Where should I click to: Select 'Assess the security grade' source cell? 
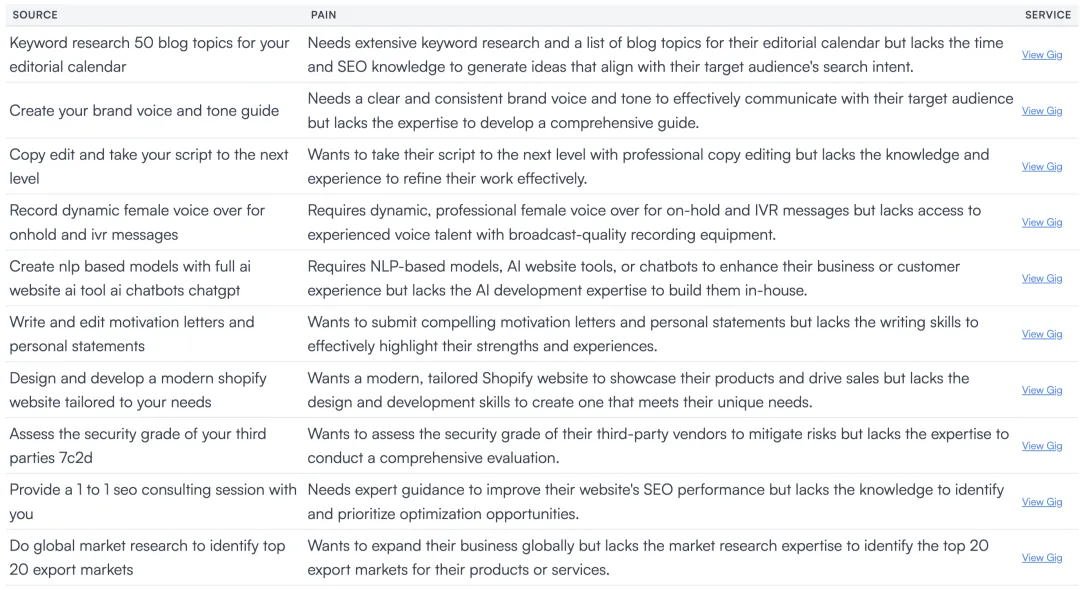pos(138,445)
